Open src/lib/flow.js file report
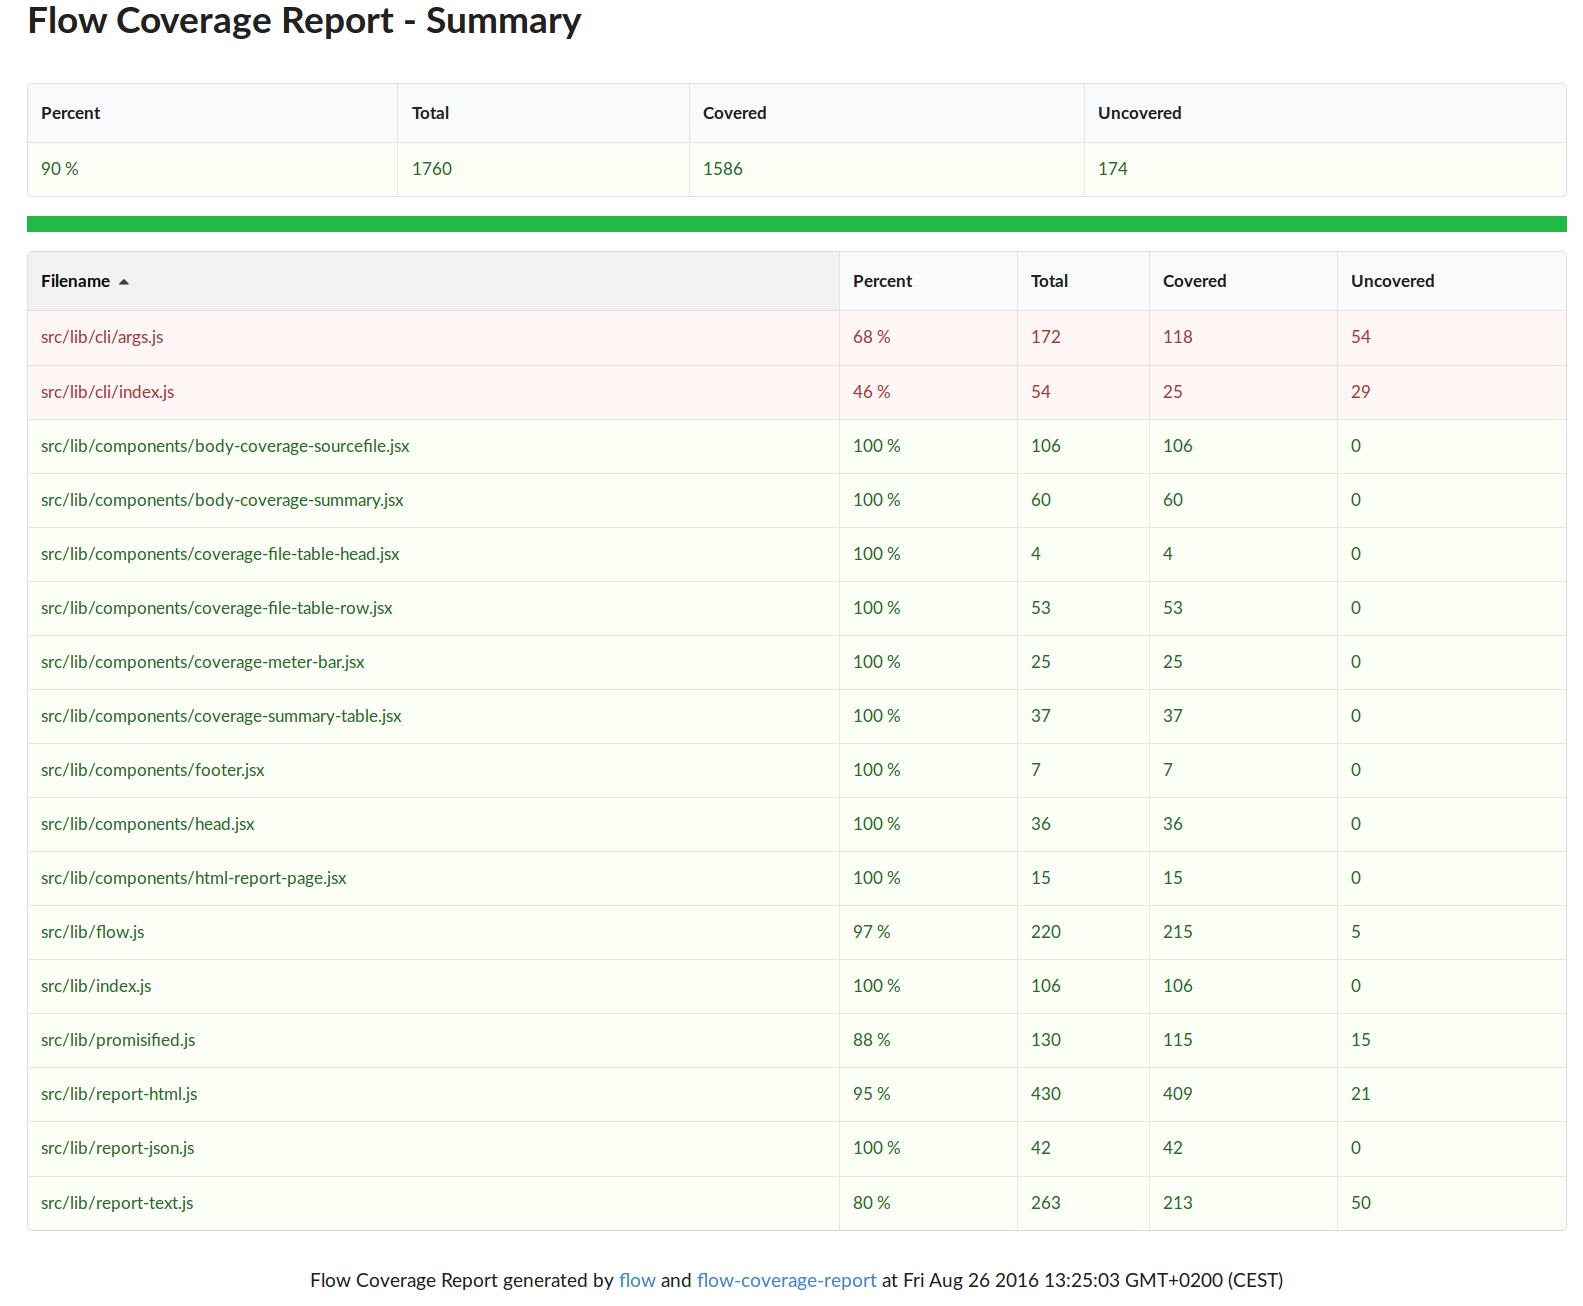1583x1306 pixels. (x=93, y=932)
